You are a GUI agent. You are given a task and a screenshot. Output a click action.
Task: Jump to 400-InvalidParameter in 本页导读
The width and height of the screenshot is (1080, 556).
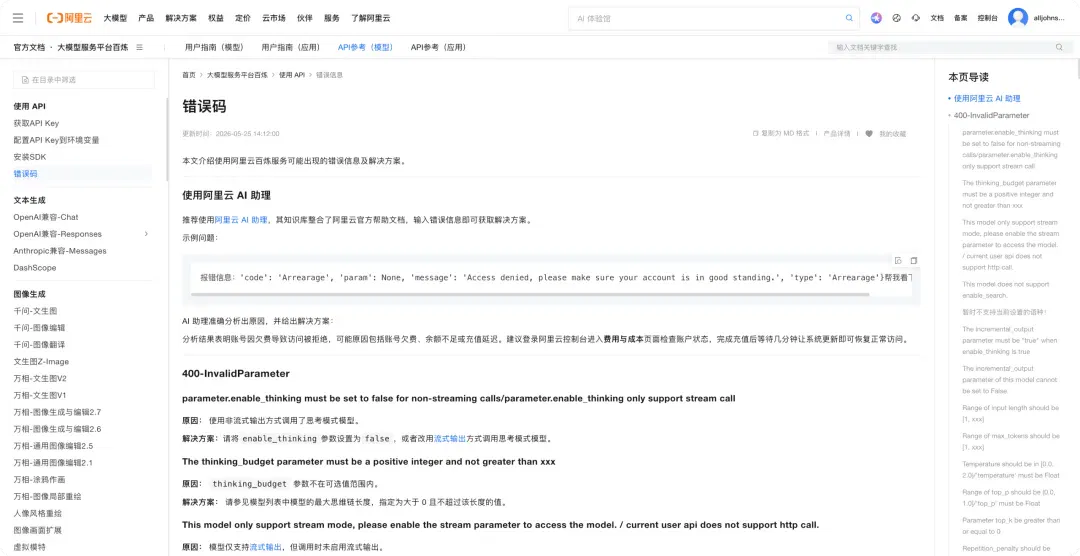pos(992,116)
